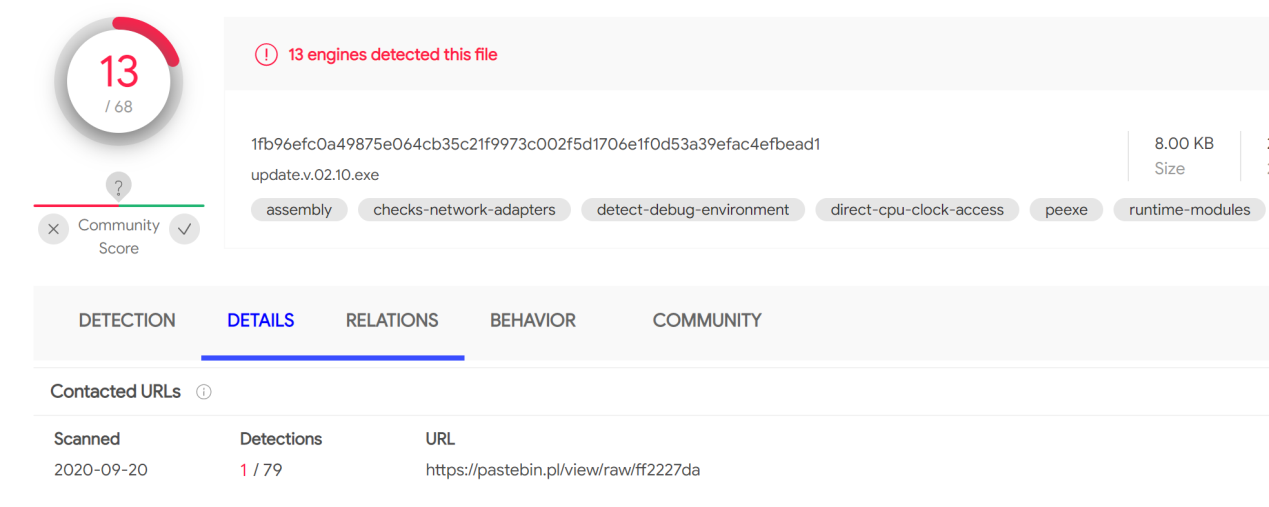This screenshot has height=507, width=1269.
Task: Open the DETECTION tab
Action: pyautogui.click(x=127, y=320)
